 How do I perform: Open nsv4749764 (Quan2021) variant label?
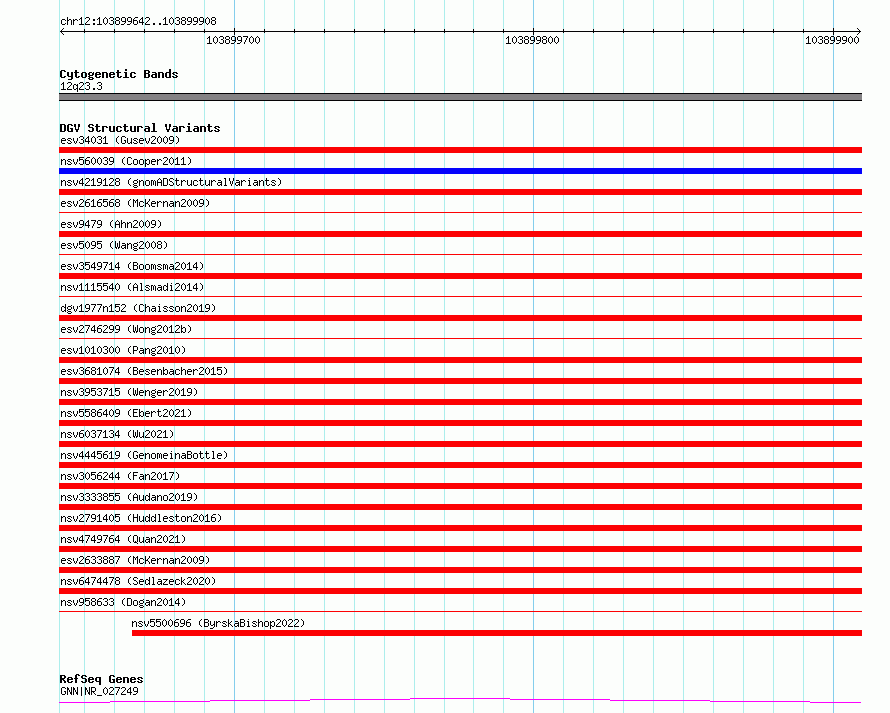tap(123, 539)
